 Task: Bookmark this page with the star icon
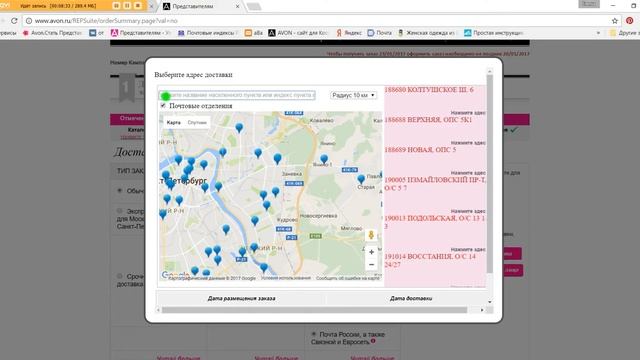(615, 20)
